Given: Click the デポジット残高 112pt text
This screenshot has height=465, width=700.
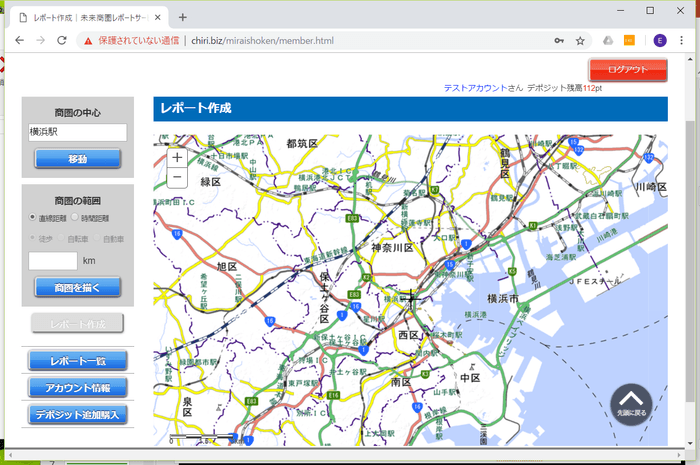Looking at the screenshot, I should pos(564,88).
